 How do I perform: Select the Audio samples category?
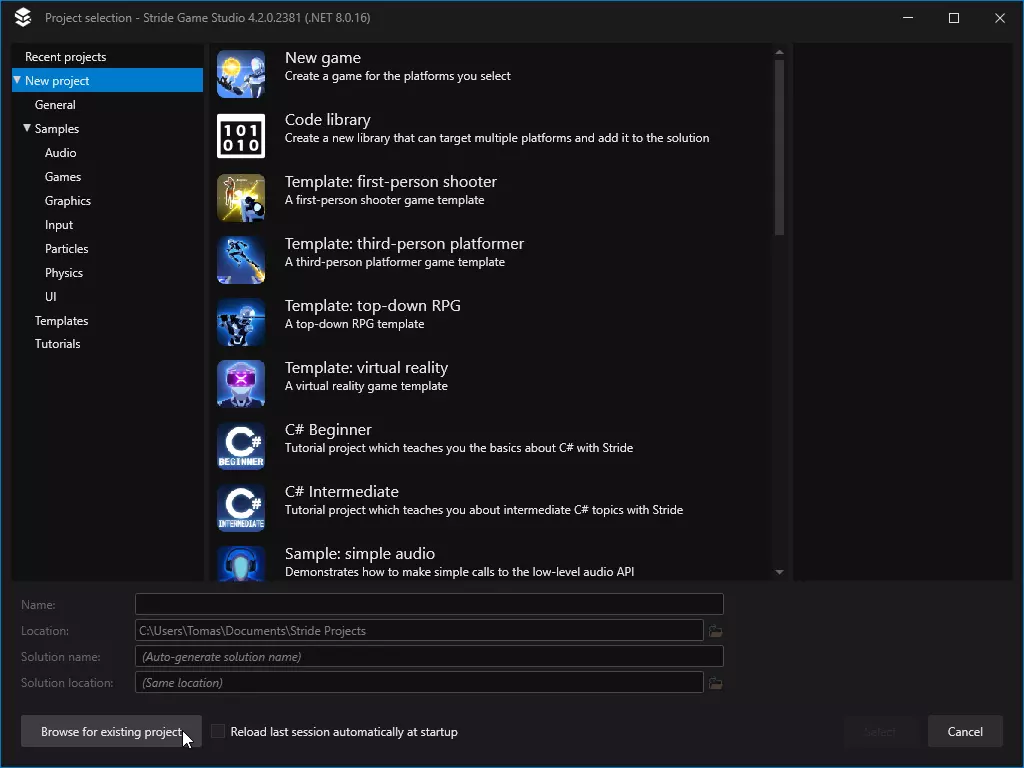(x=60, y=153)
